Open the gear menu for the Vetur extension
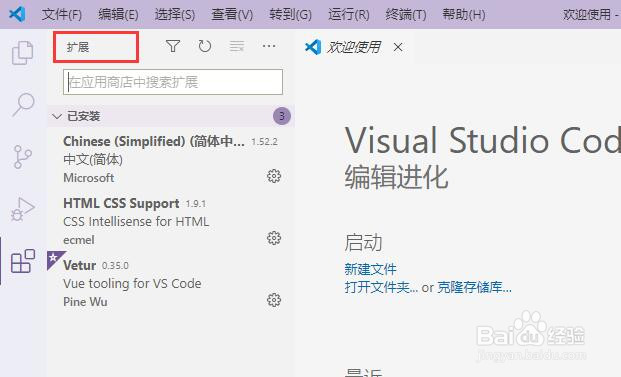Image resolution: width=621 pixels, height=377 pixels. (x=274, y=300)
